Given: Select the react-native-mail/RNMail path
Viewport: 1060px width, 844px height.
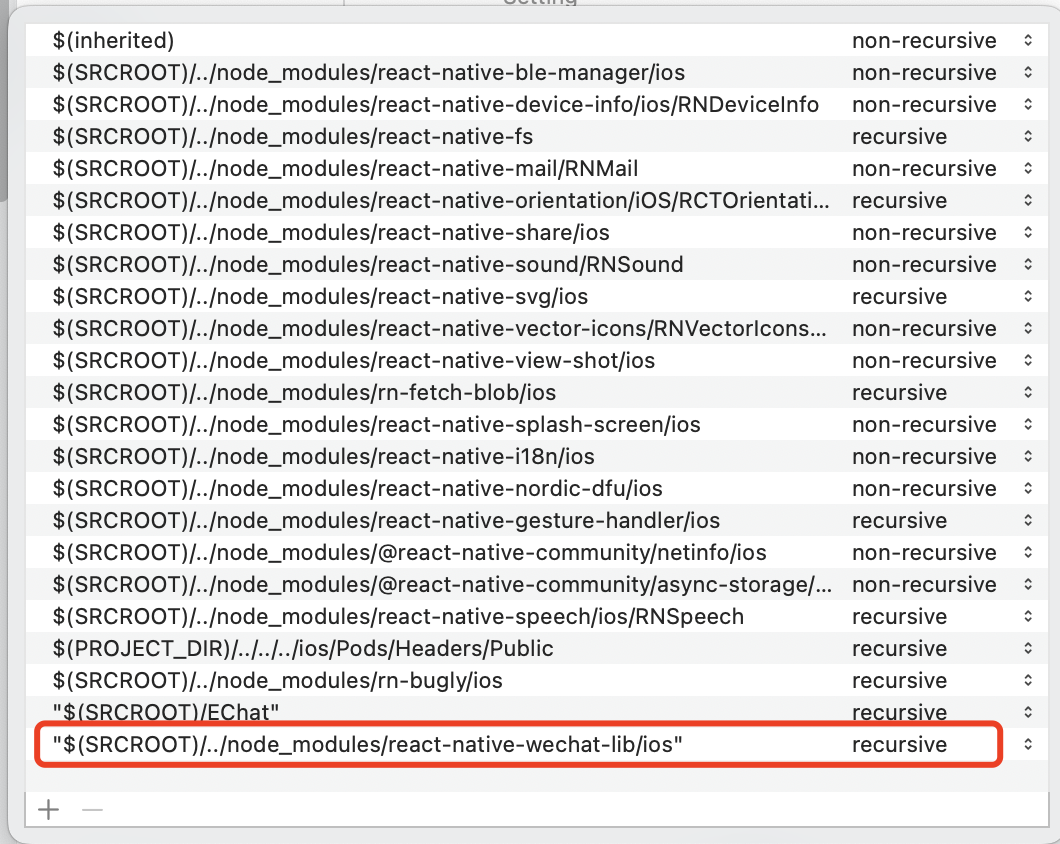Looking at the screenshot, I should [345, 168].
